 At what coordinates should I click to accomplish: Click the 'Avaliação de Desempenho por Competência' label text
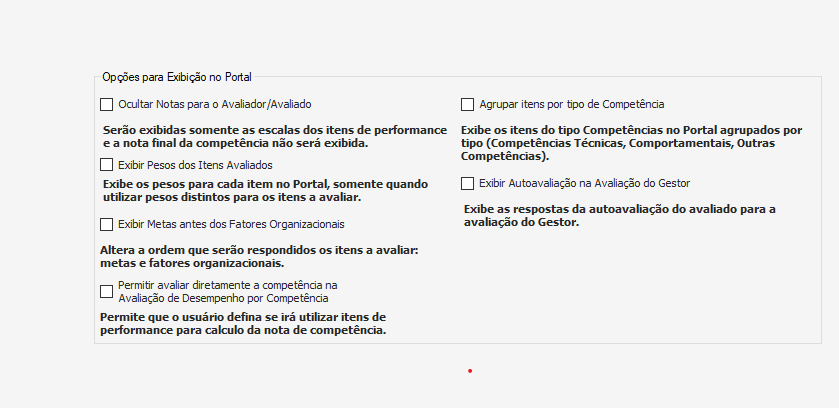tap(223, 298)
